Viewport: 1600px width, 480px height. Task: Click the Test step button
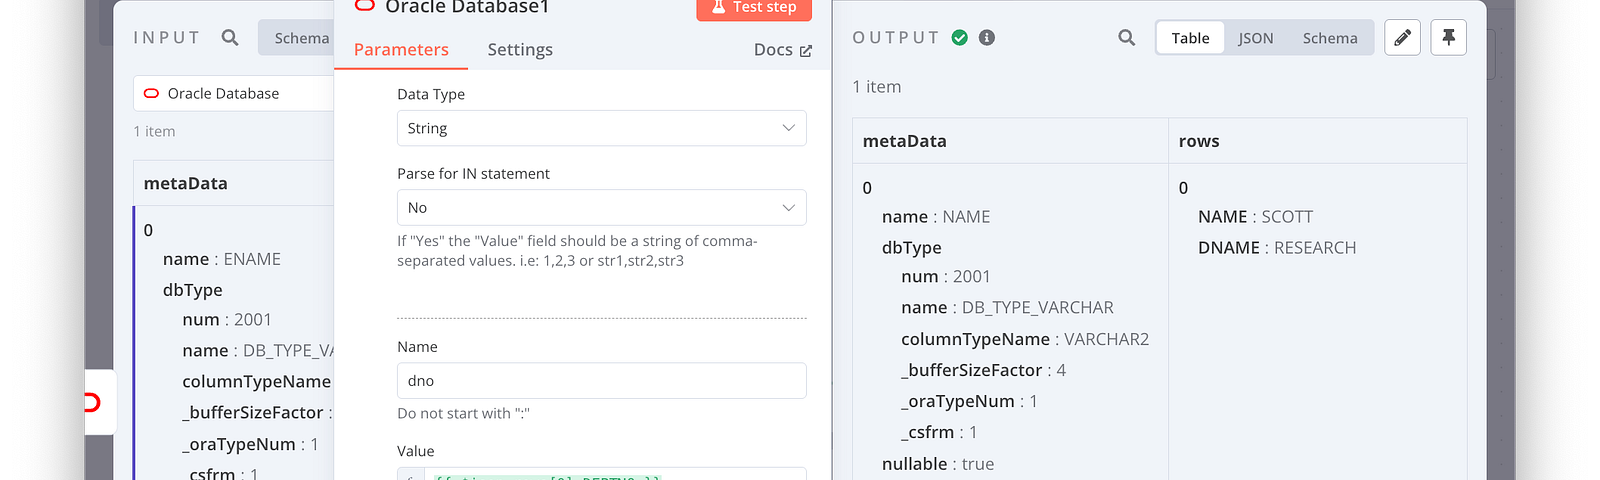[x=754, y=8]
